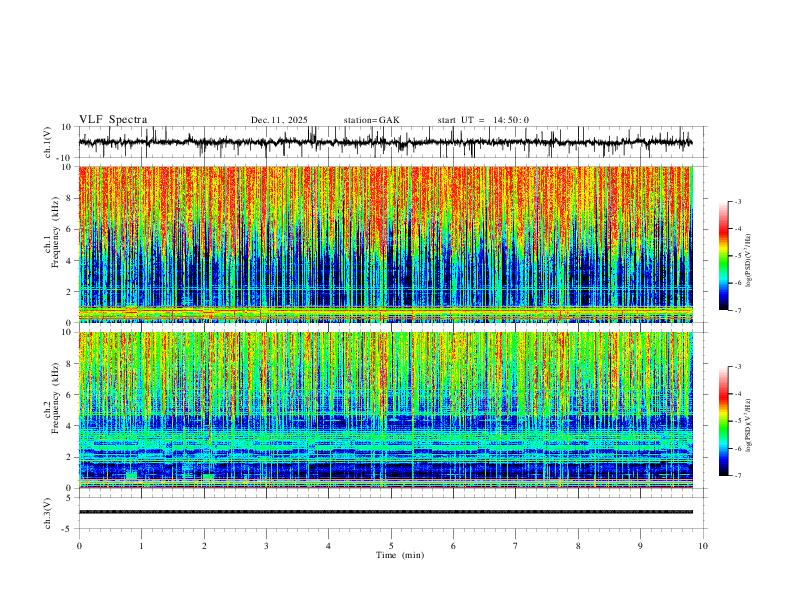Click the "ch.1(V)" waveform axis label

48,142
